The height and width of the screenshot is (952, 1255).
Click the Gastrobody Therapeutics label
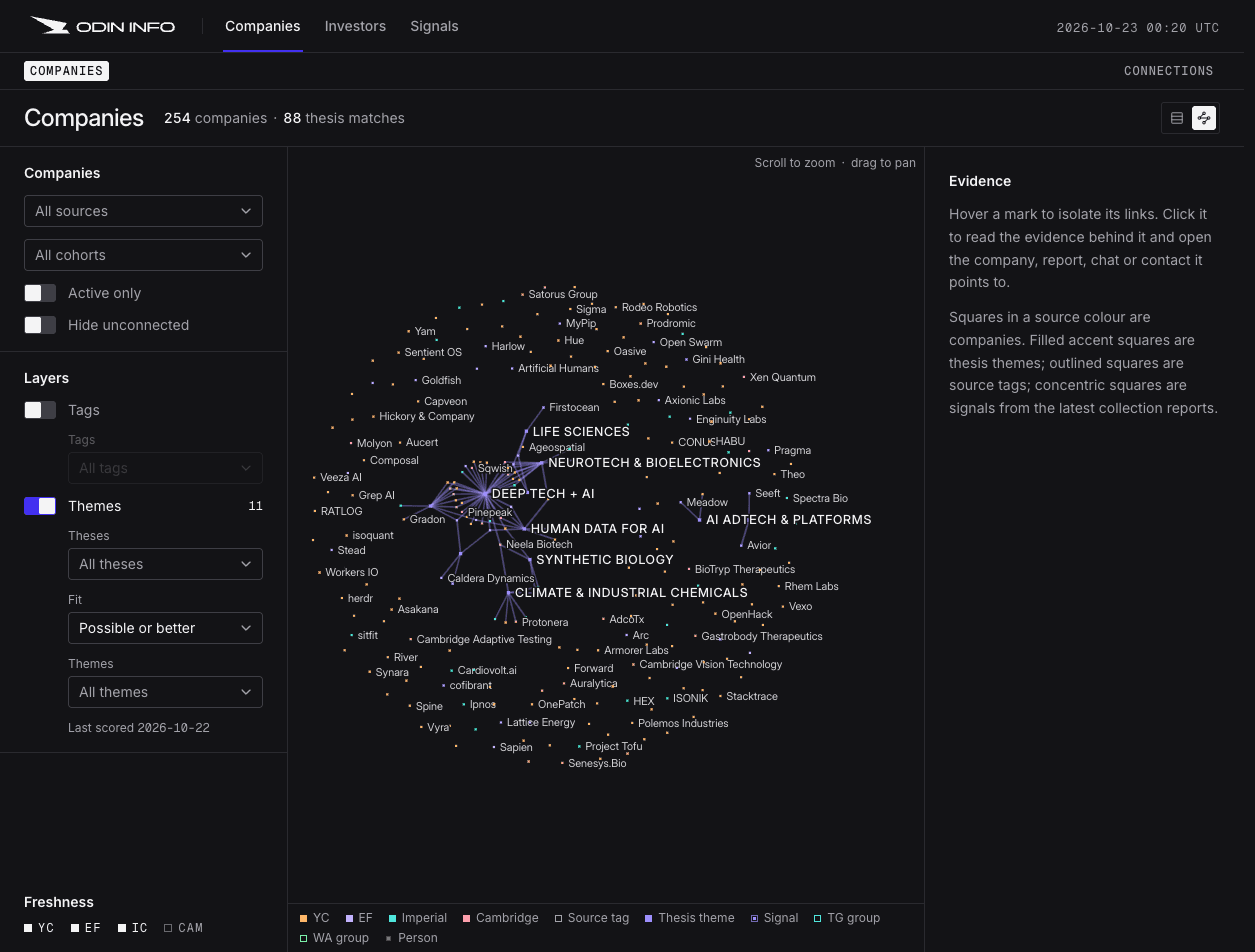click(762, 636)
